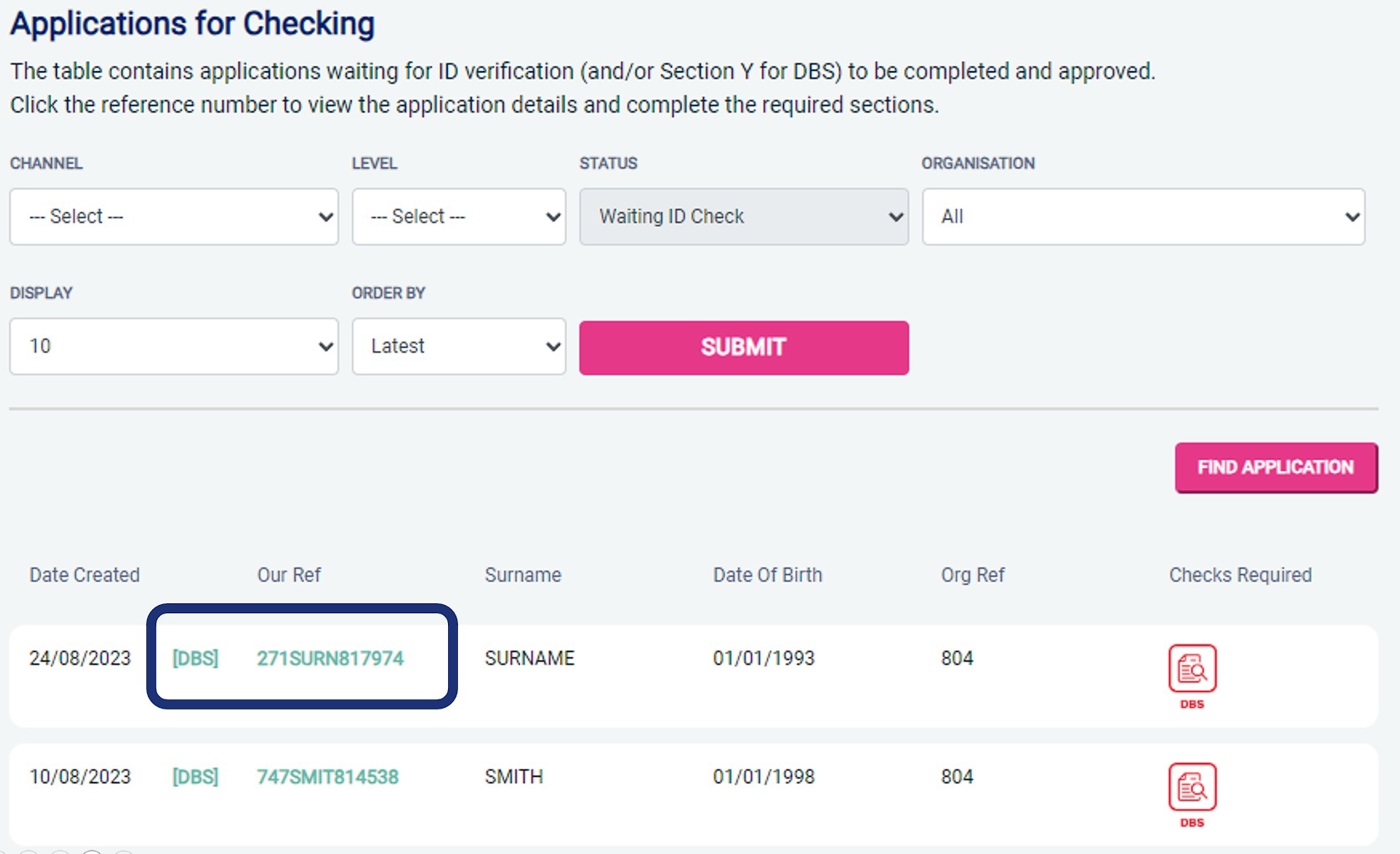Viewport: 1400px width, 854px height.
Task: Click the Our Ref column header
Action: tap(289, 575)
